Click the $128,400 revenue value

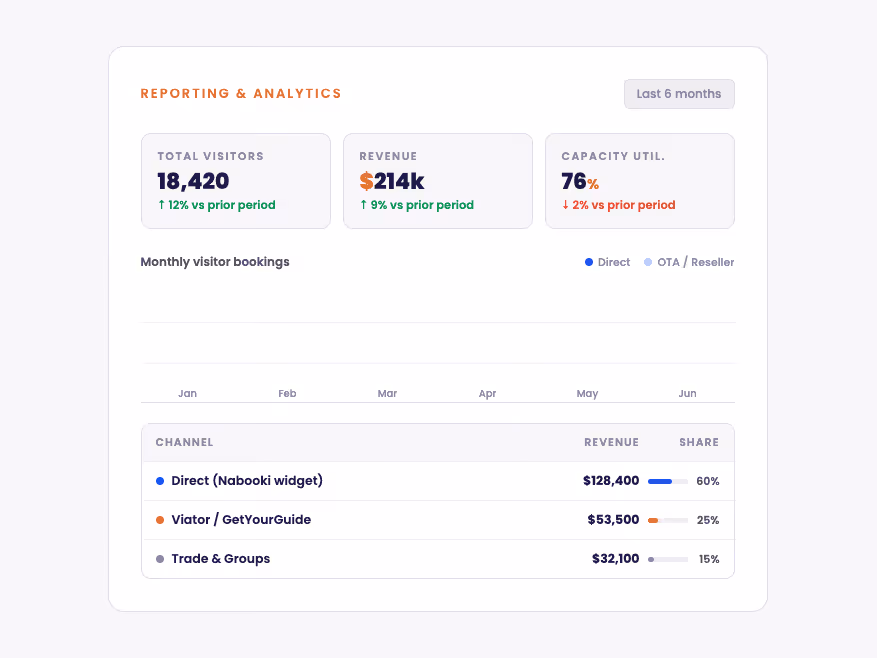click(x=611, y=481)
